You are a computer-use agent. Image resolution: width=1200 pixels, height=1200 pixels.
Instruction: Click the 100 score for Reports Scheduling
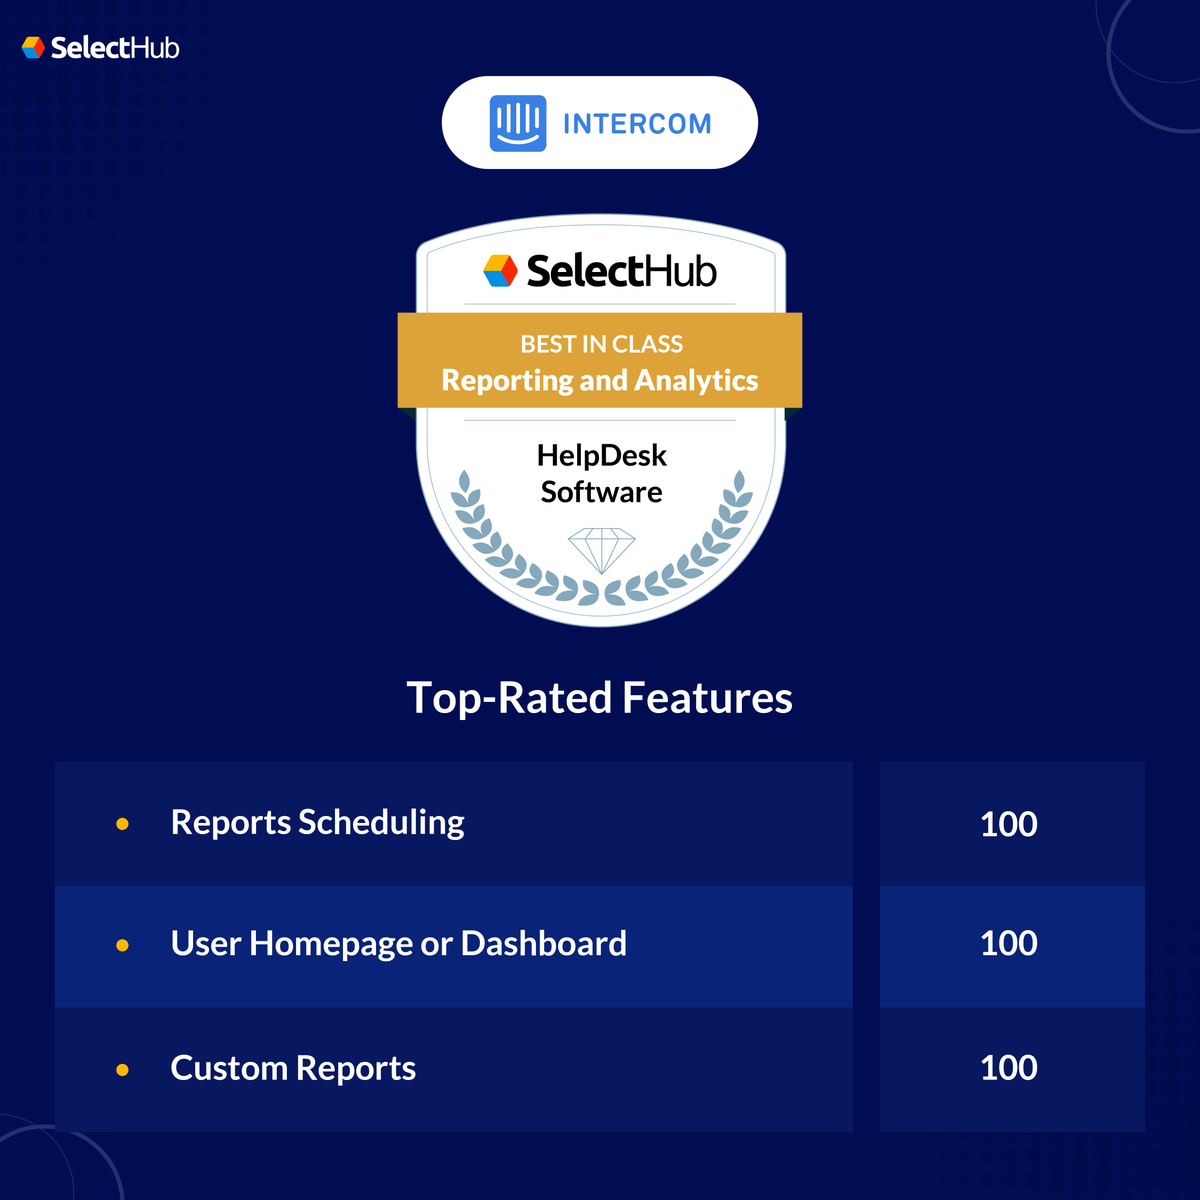click(1009, 825)
